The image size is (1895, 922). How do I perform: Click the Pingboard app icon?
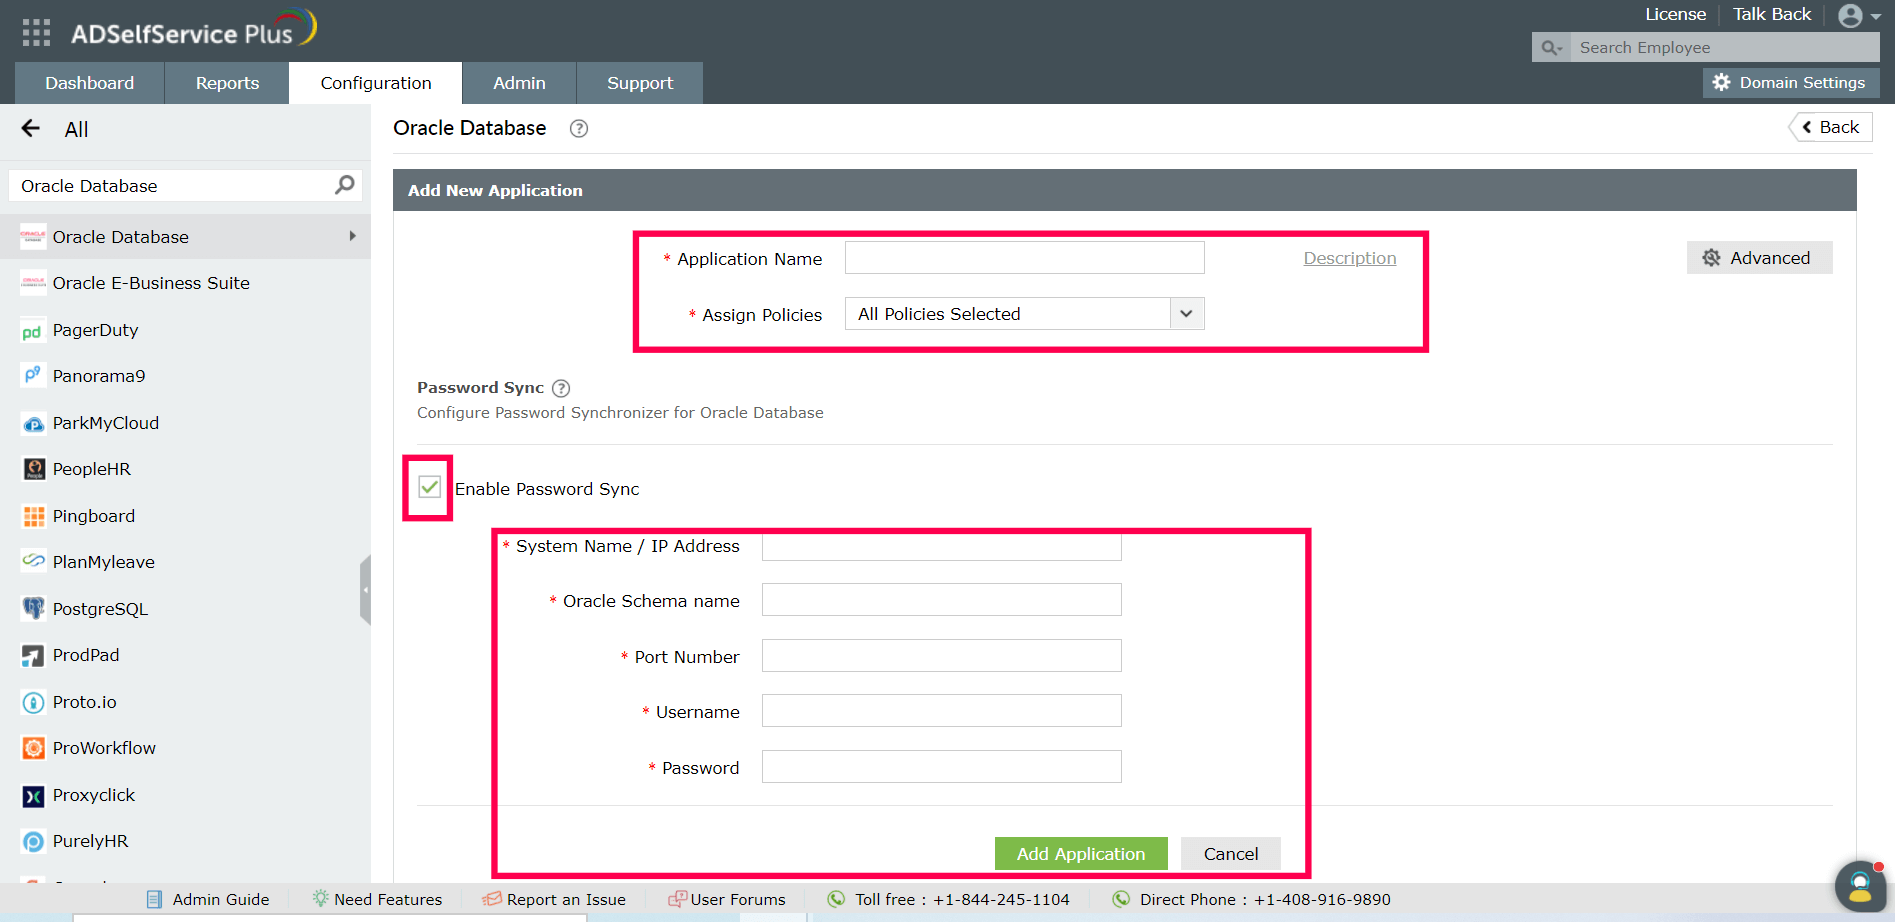click(x=33, y=516)
